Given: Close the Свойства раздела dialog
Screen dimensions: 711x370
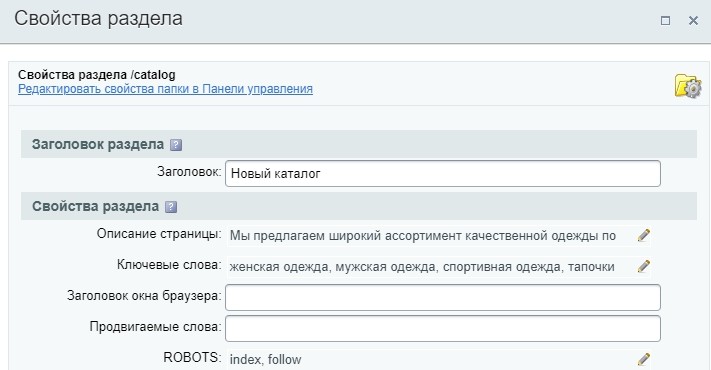Looking at the screenshot, I should pyautogui.click(x=693, y=20).
